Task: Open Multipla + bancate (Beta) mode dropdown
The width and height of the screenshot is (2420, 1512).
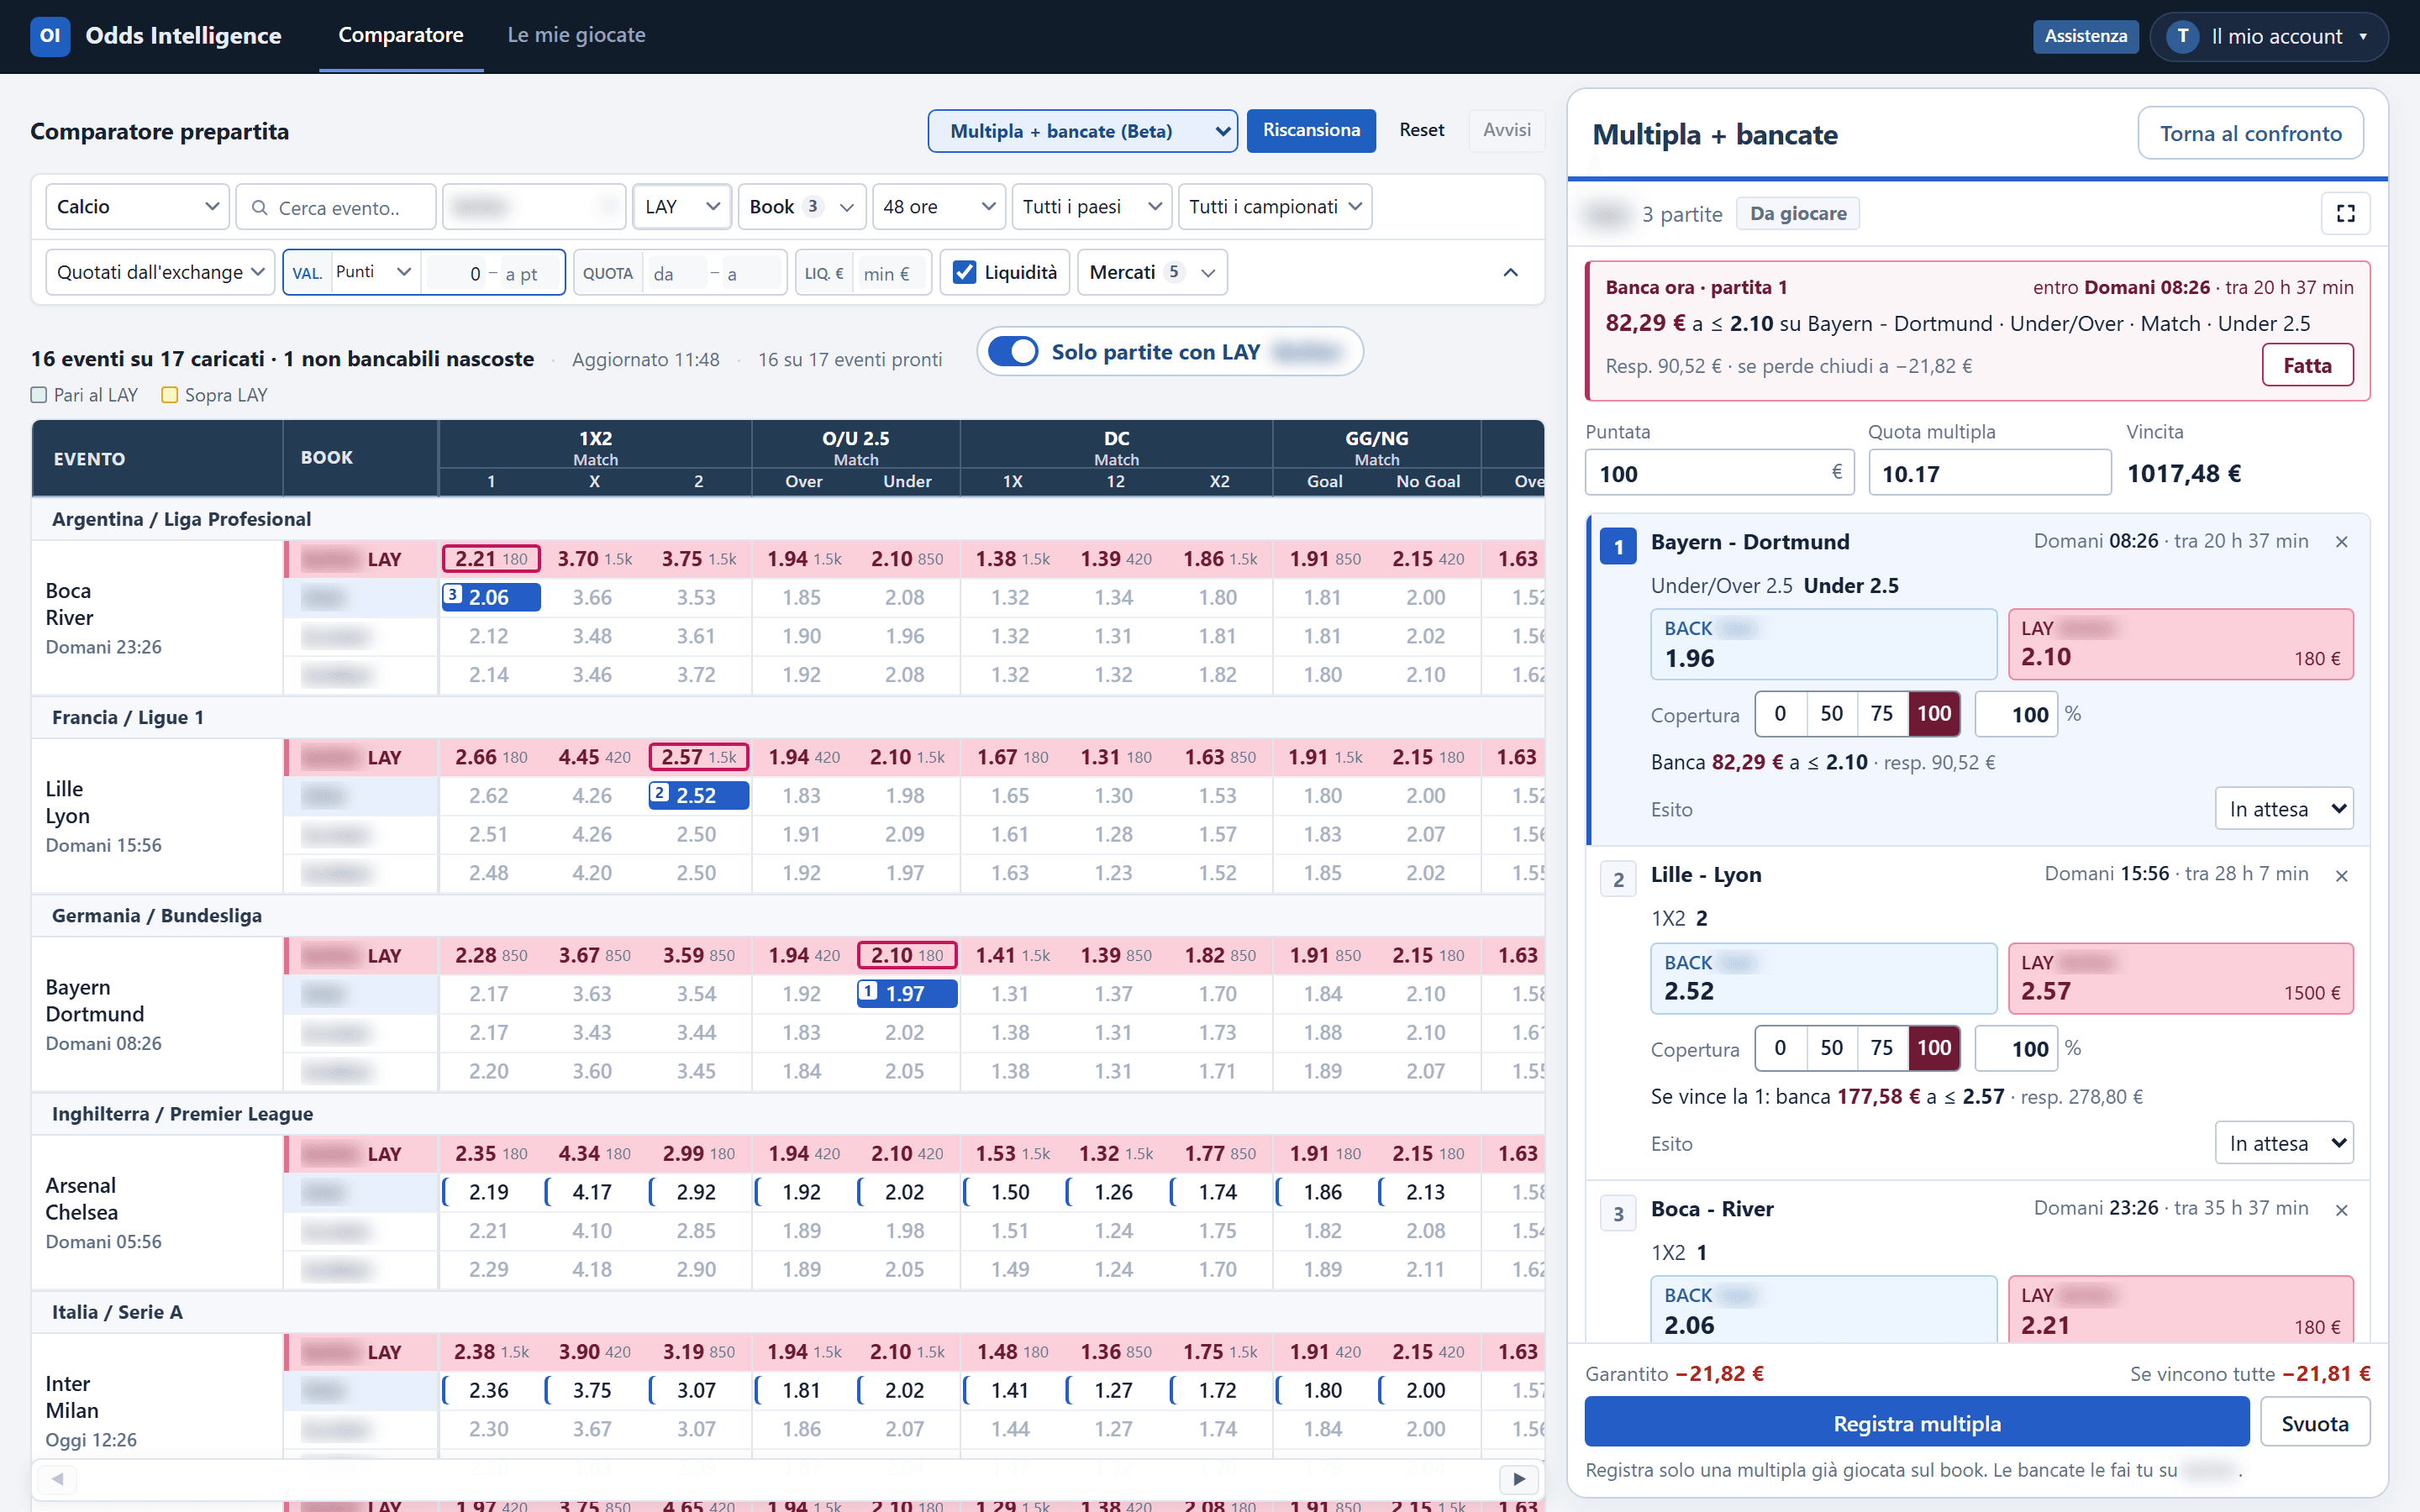Action: point(1082,131)
